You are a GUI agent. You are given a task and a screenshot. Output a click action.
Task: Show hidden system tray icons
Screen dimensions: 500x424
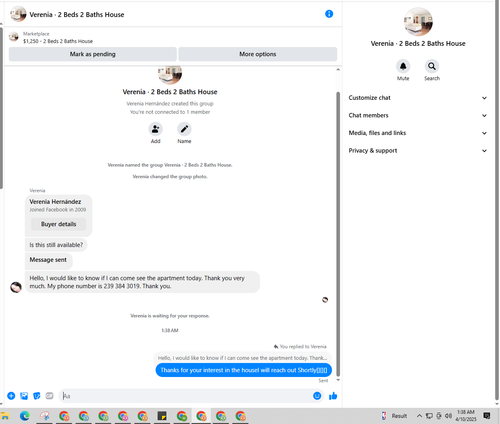419,416
